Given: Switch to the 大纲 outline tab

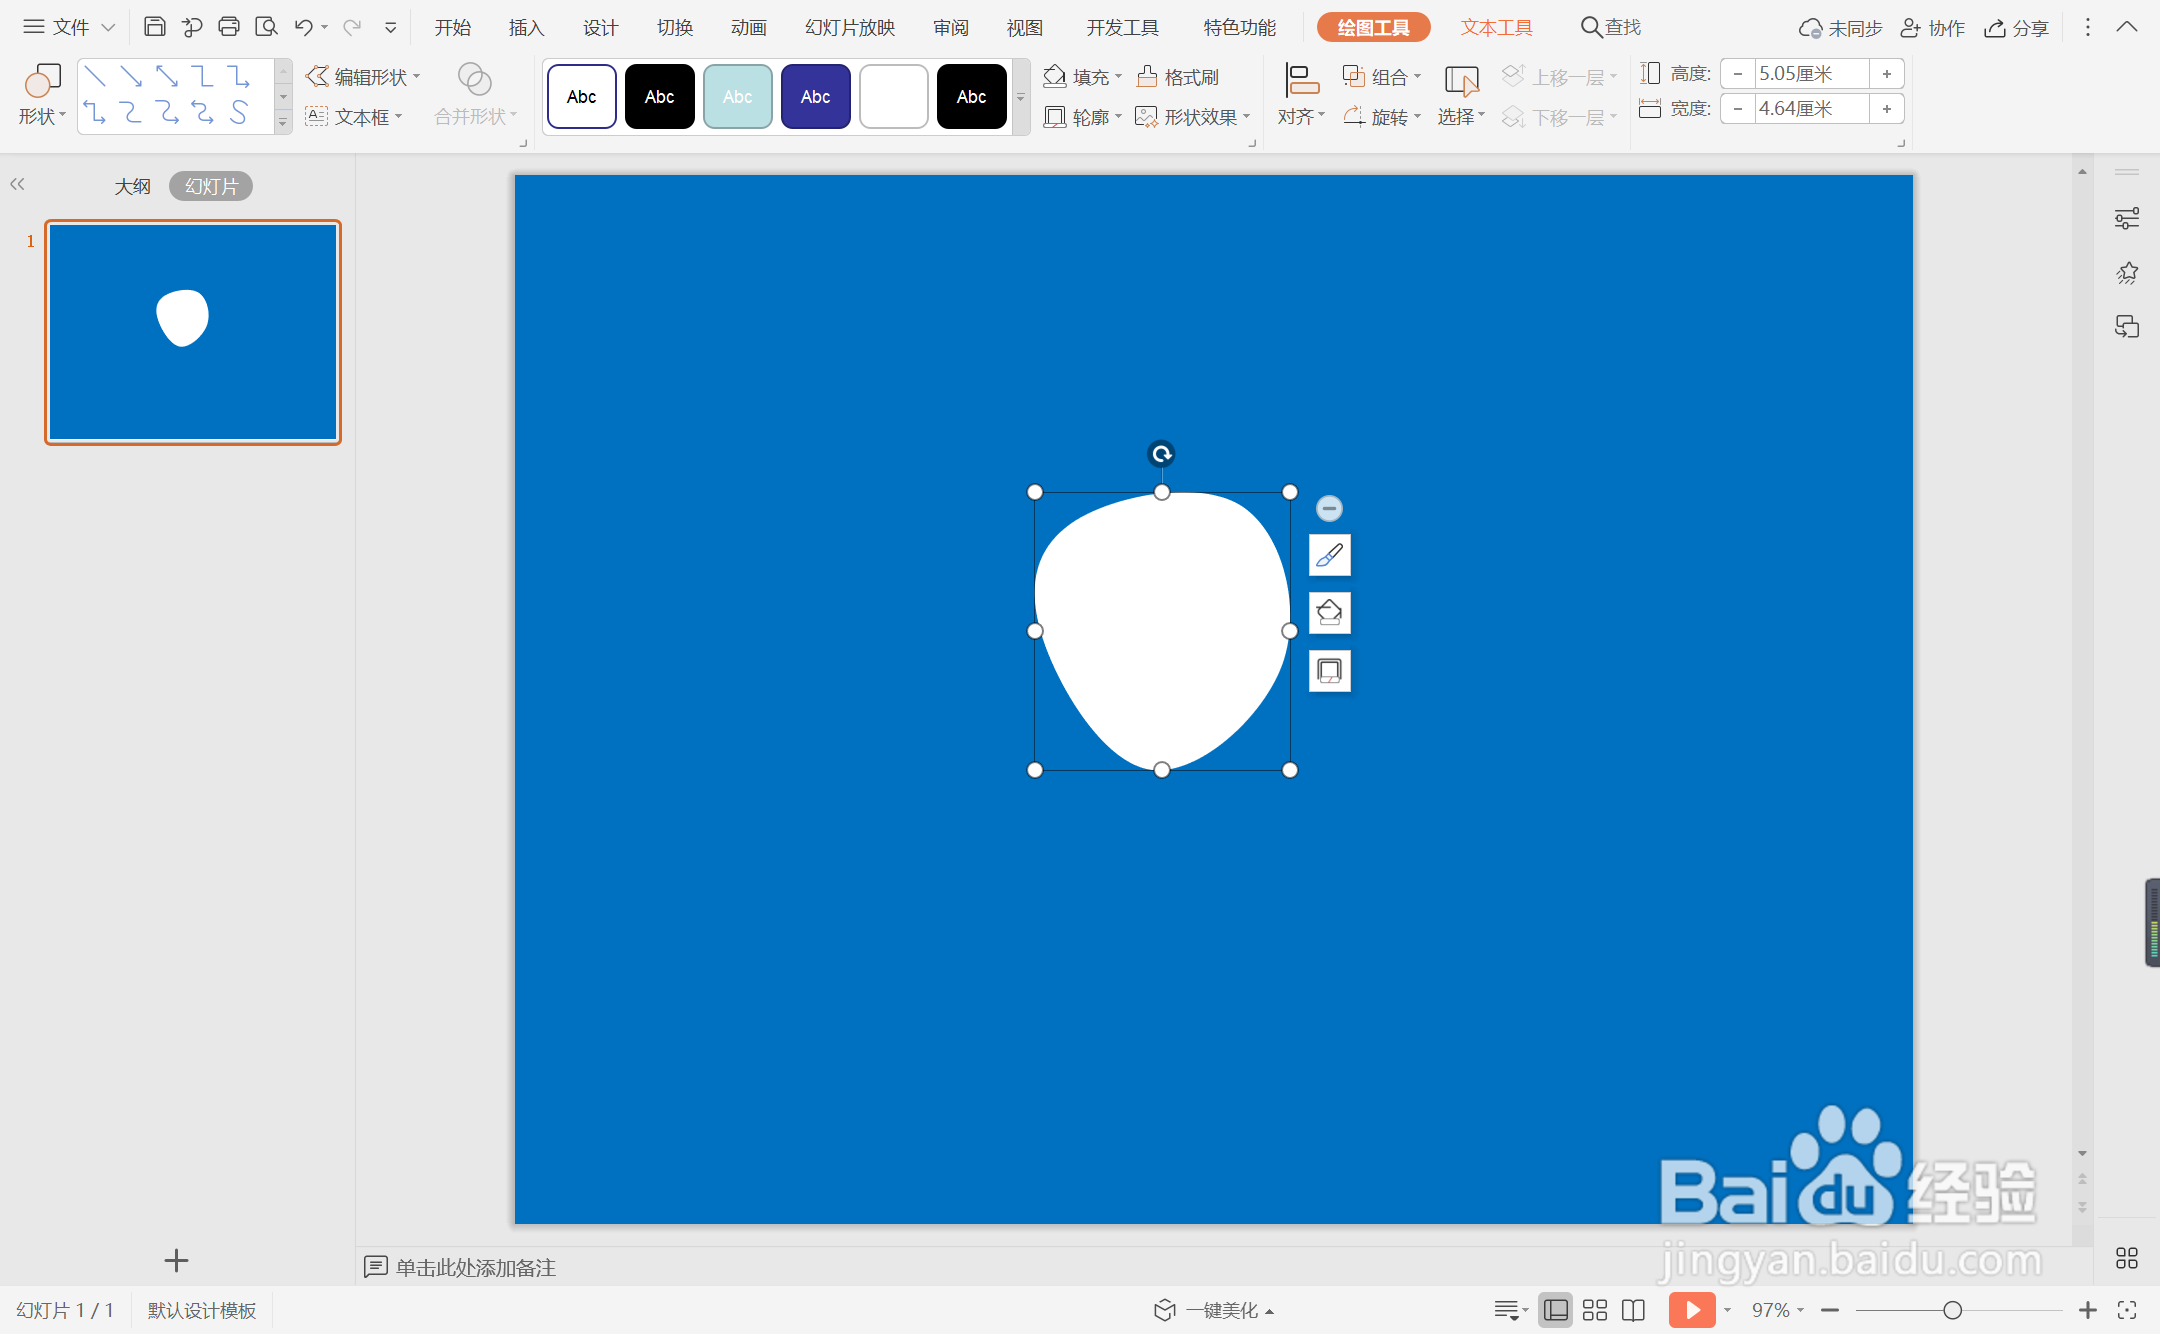Looking at the screenshot, I should point(132,186).
